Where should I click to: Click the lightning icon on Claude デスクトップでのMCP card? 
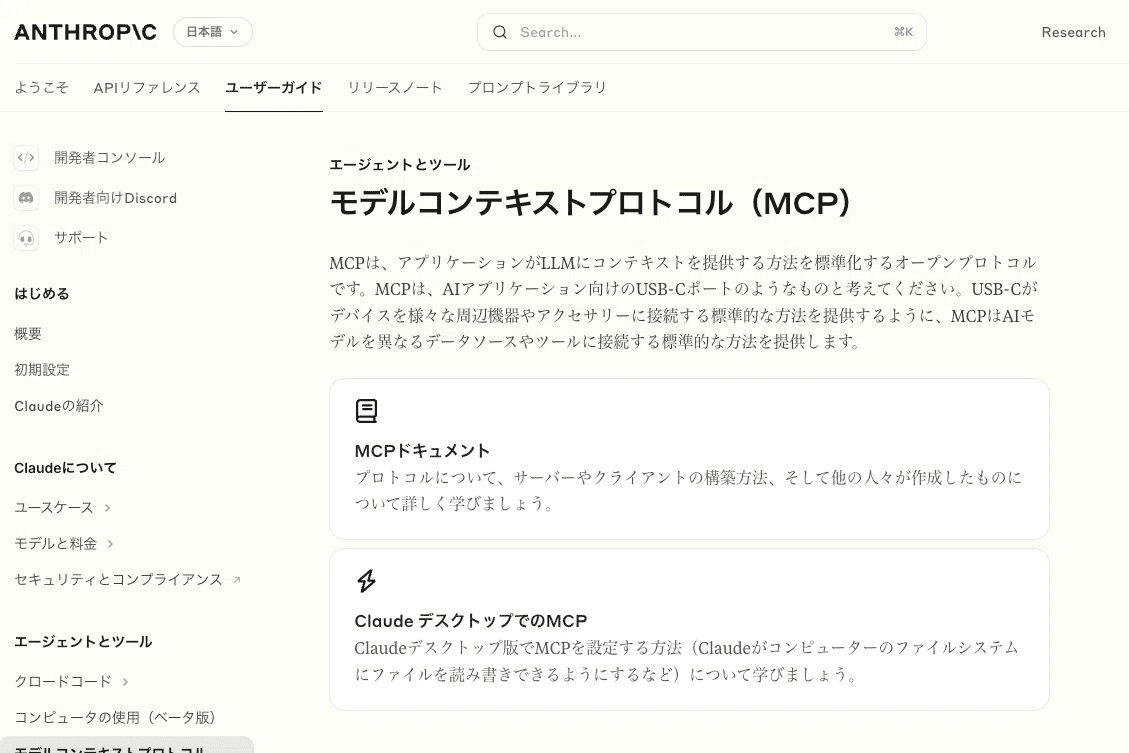[366, 580]
